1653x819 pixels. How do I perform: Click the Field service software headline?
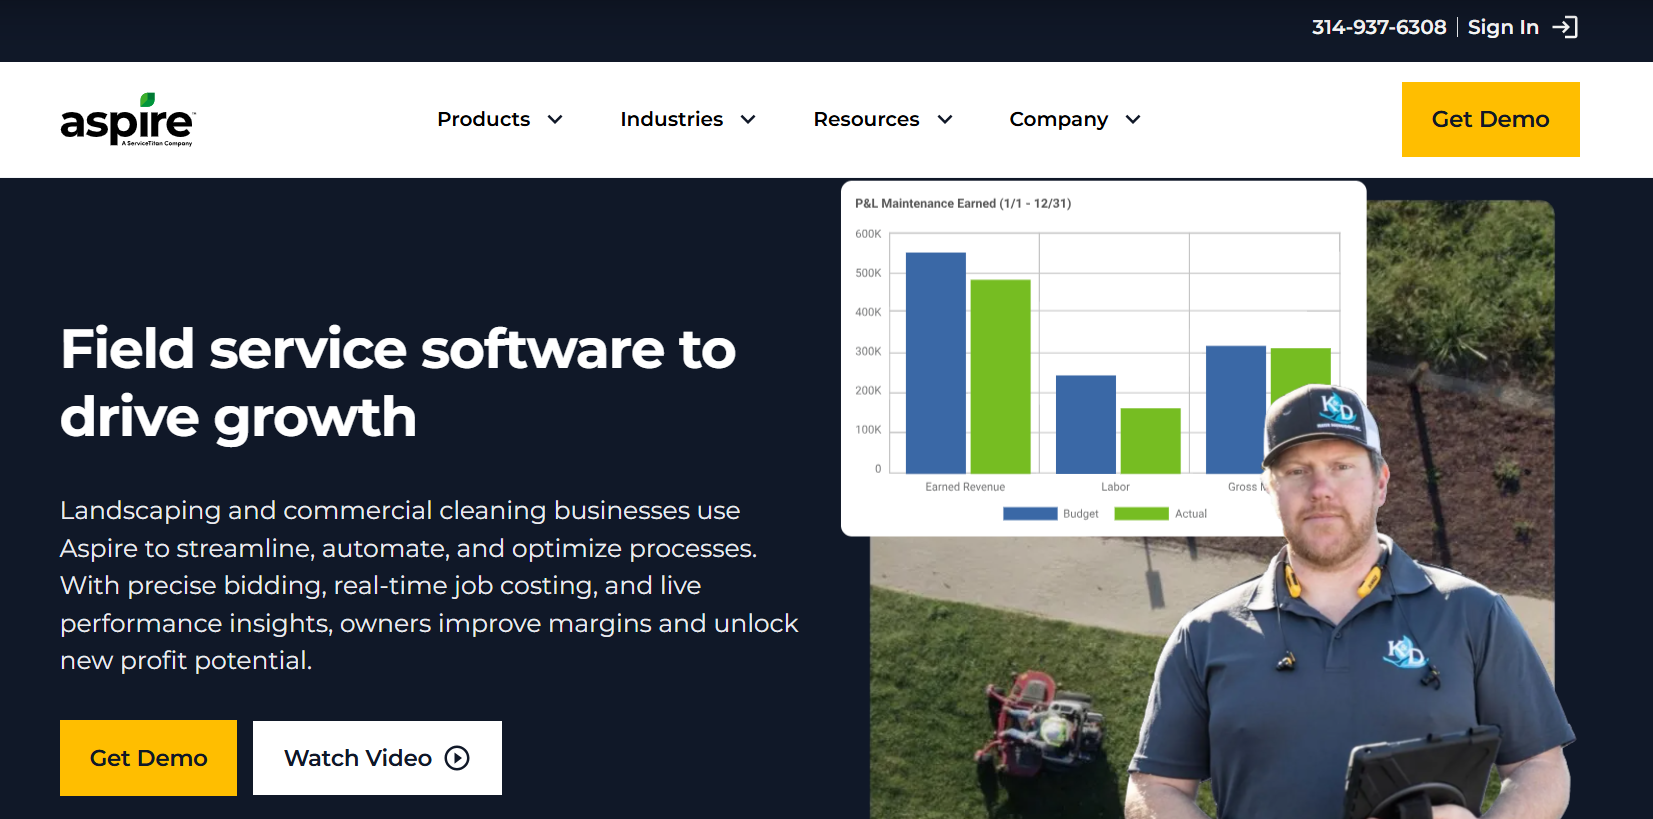[398, 382]
